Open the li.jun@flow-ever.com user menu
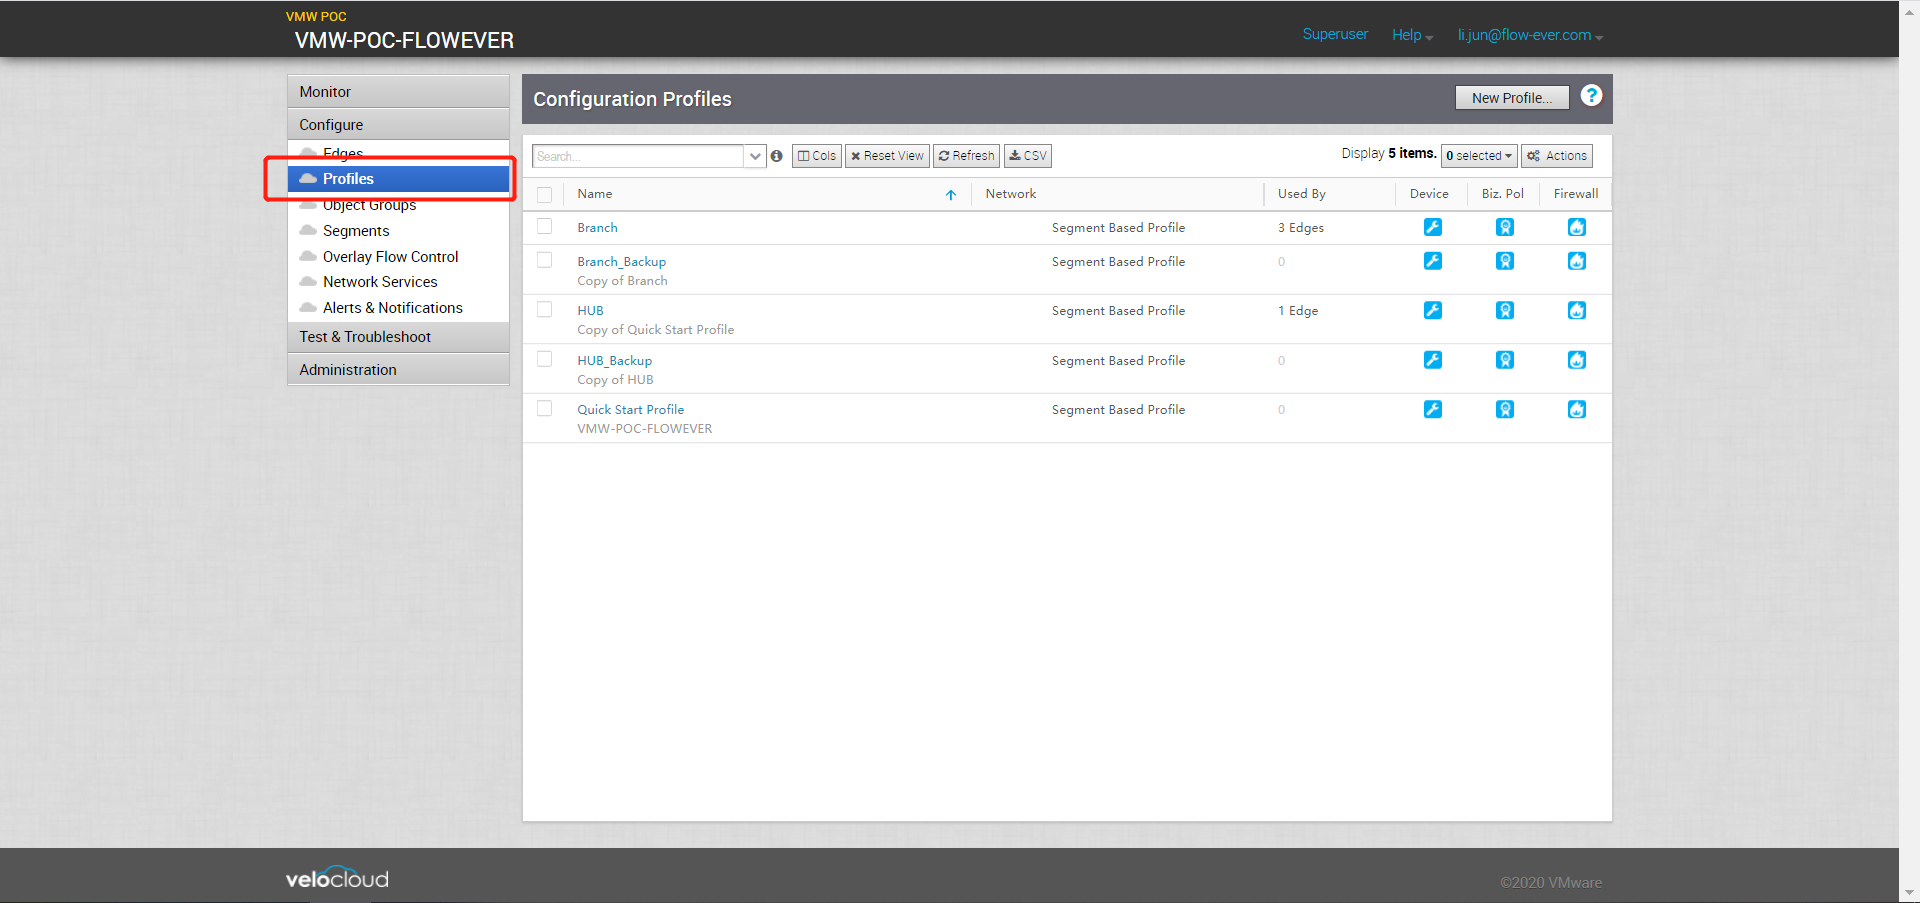This screenshot has width=1920, height=903. (1530, 35)
